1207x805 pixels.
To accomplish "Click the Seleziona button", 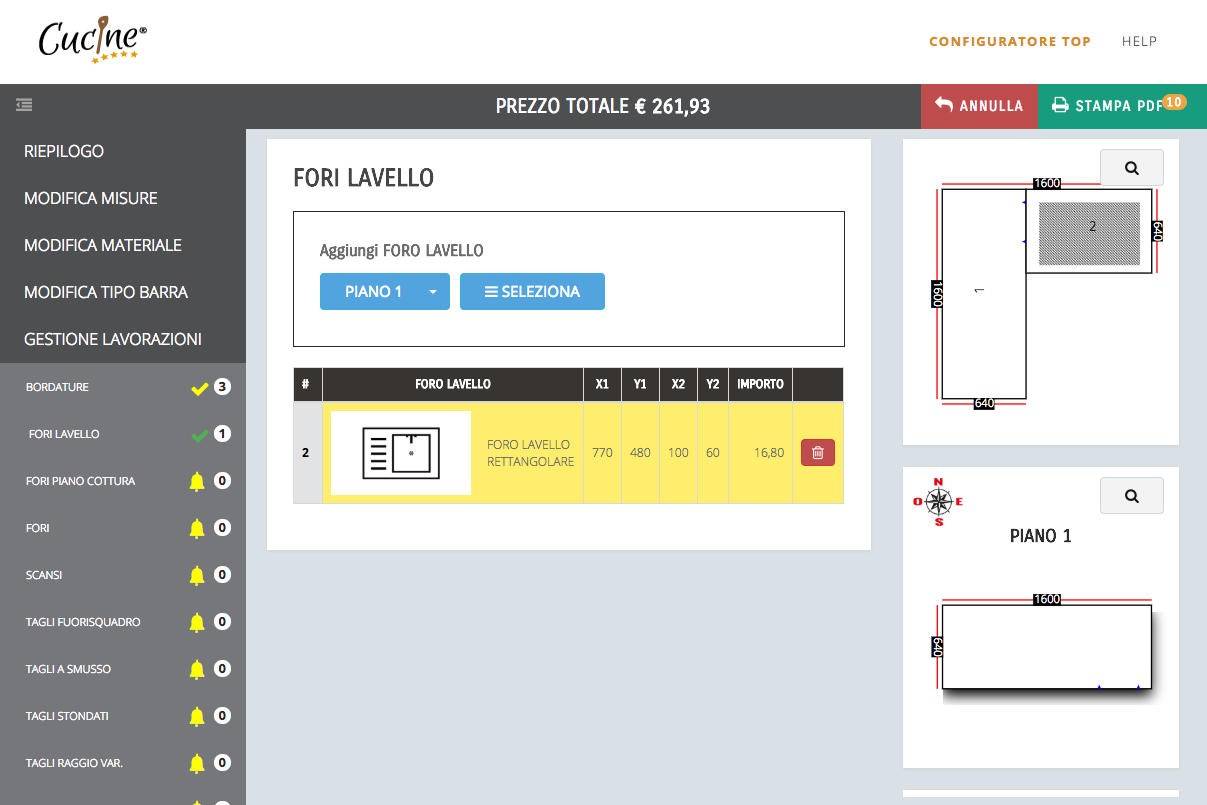I will (x=532, y=292).
